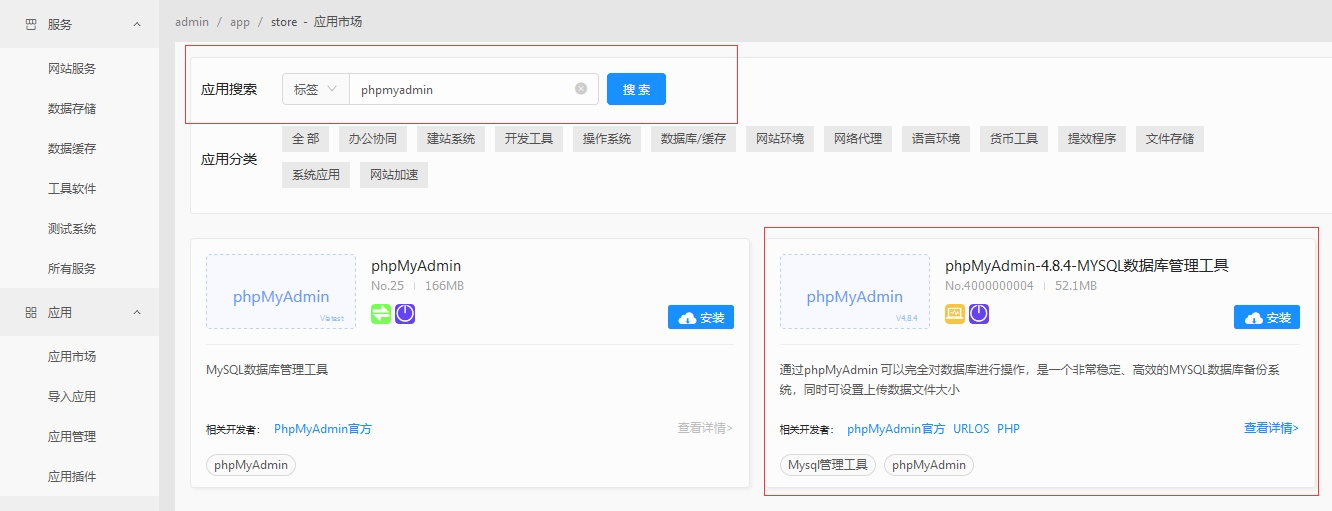Click yellow monitor icon on phpMyAdmin-4.8.4 card
The height and width of the screenshot is (511, 1332).
coord(955,314)
